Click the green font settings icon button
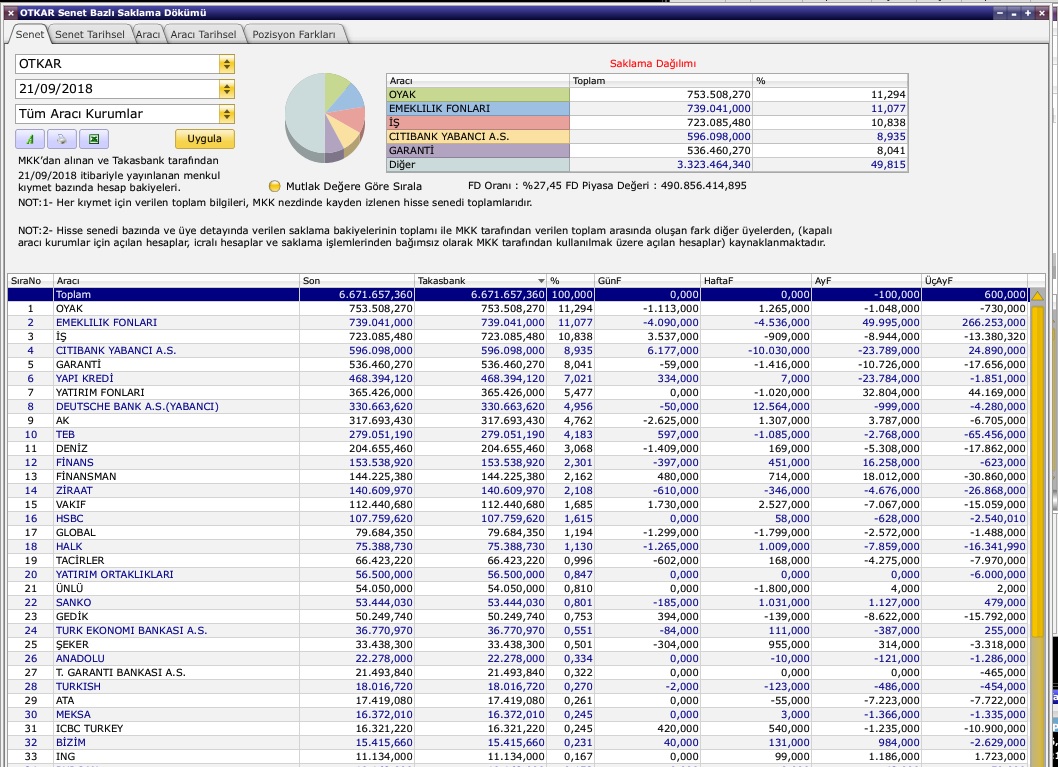Viewport: 1058px width, 767px height. pos(30,139)
